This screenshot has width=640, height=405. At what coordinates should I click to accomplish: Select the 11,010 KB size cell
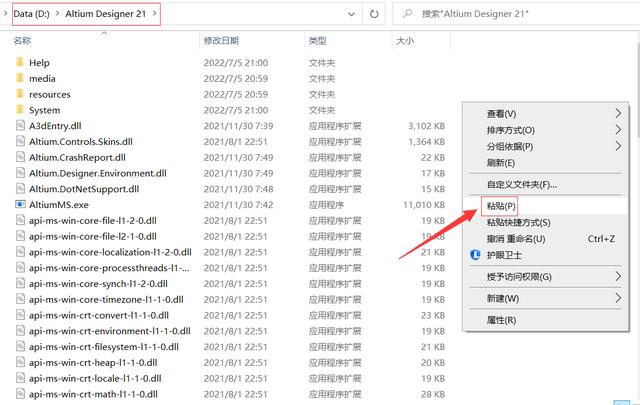pyautogui.click(x=424, y=205)
